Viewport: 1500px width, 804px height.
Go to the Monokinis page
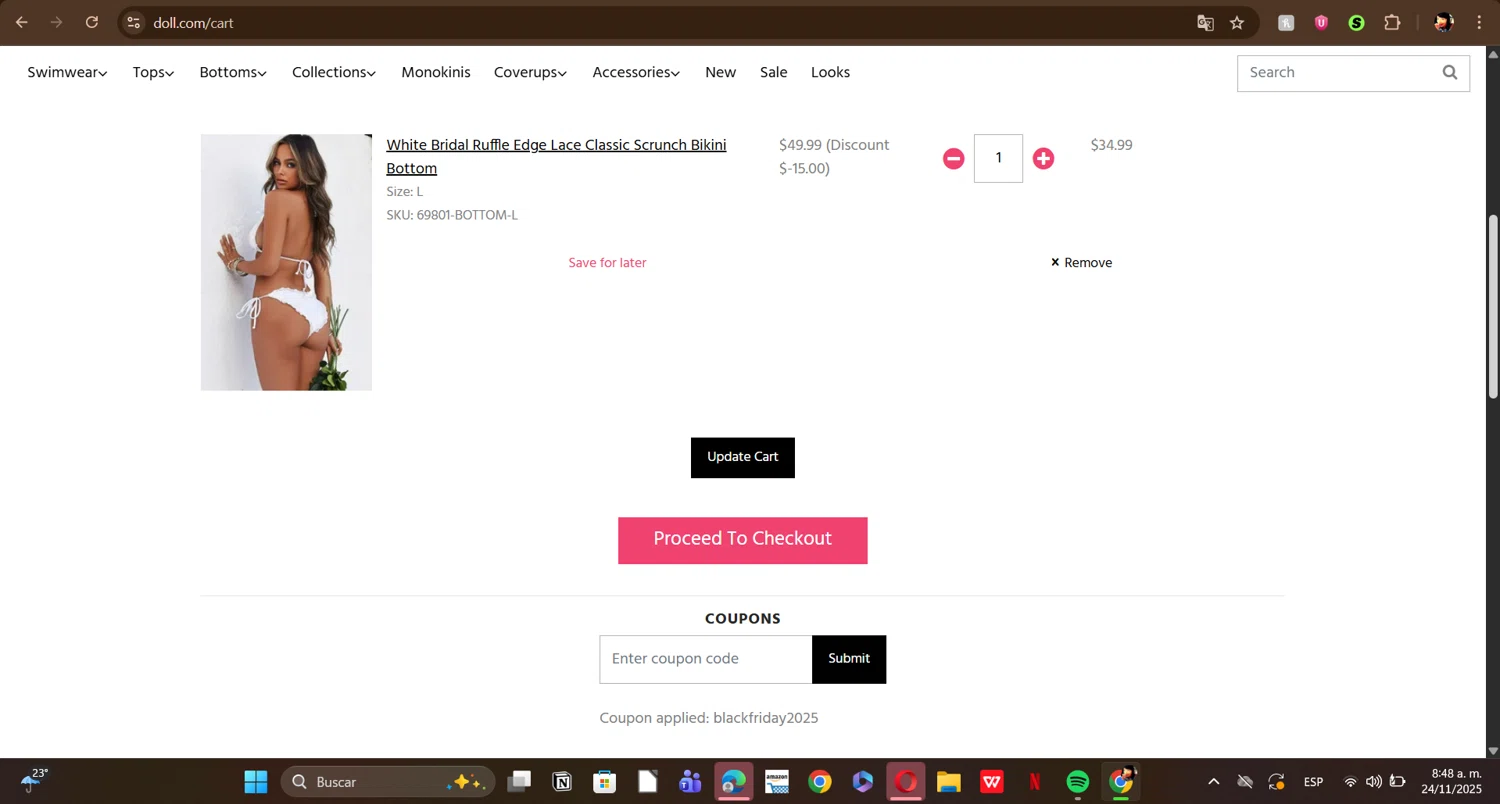[x=436, y=72]
